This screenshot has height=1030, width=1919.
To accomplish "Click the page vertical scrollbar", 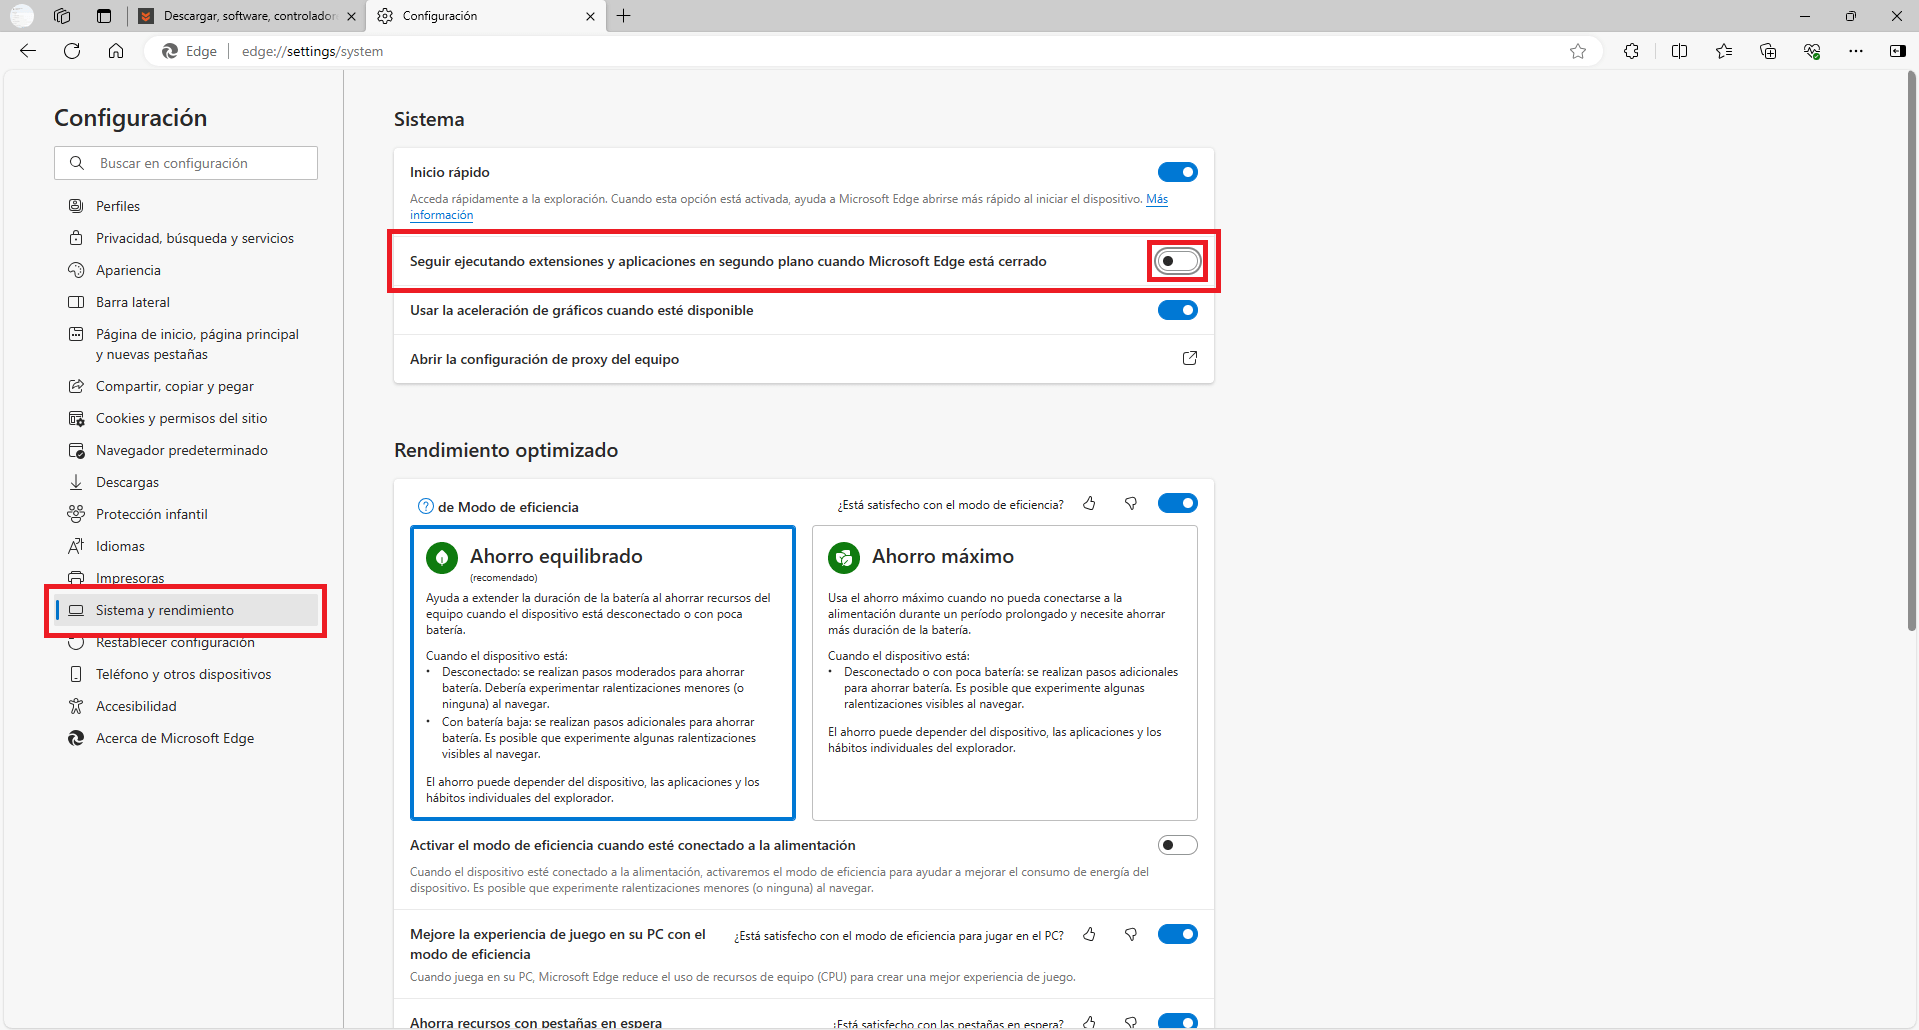I will tap(1912, 350).
